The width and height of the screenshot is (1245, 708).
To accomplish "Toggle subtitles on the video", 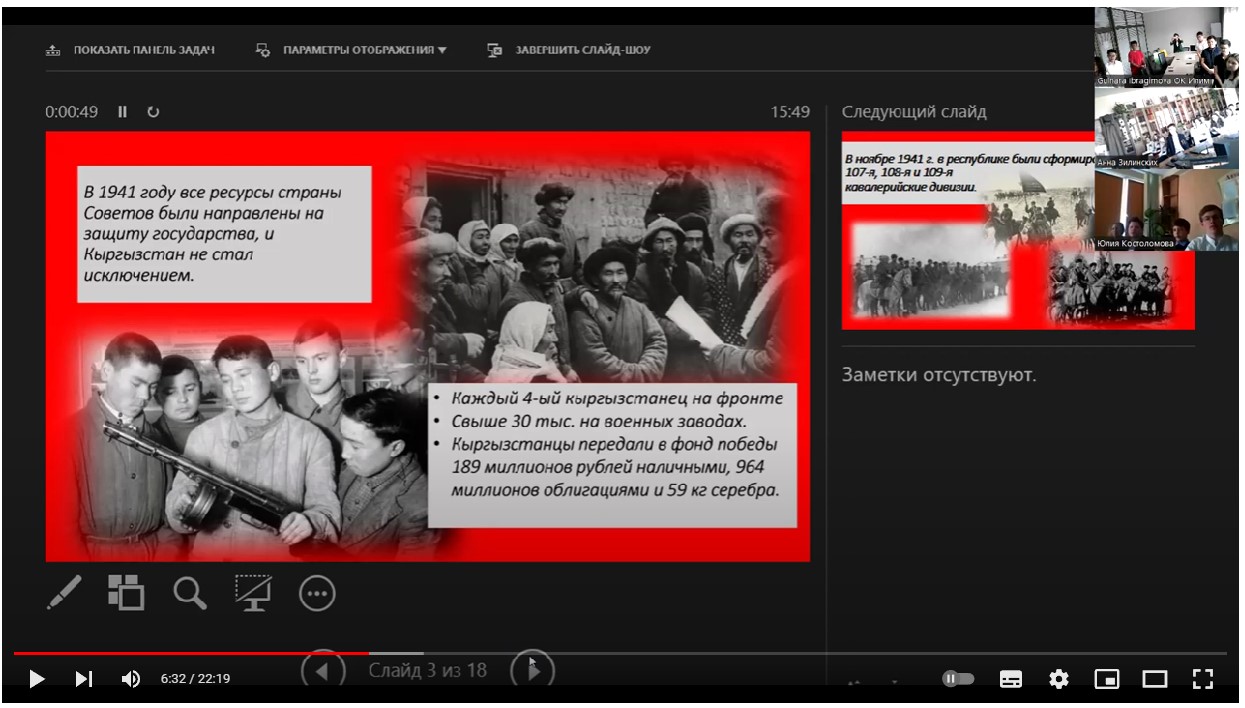I will 1011,680.
